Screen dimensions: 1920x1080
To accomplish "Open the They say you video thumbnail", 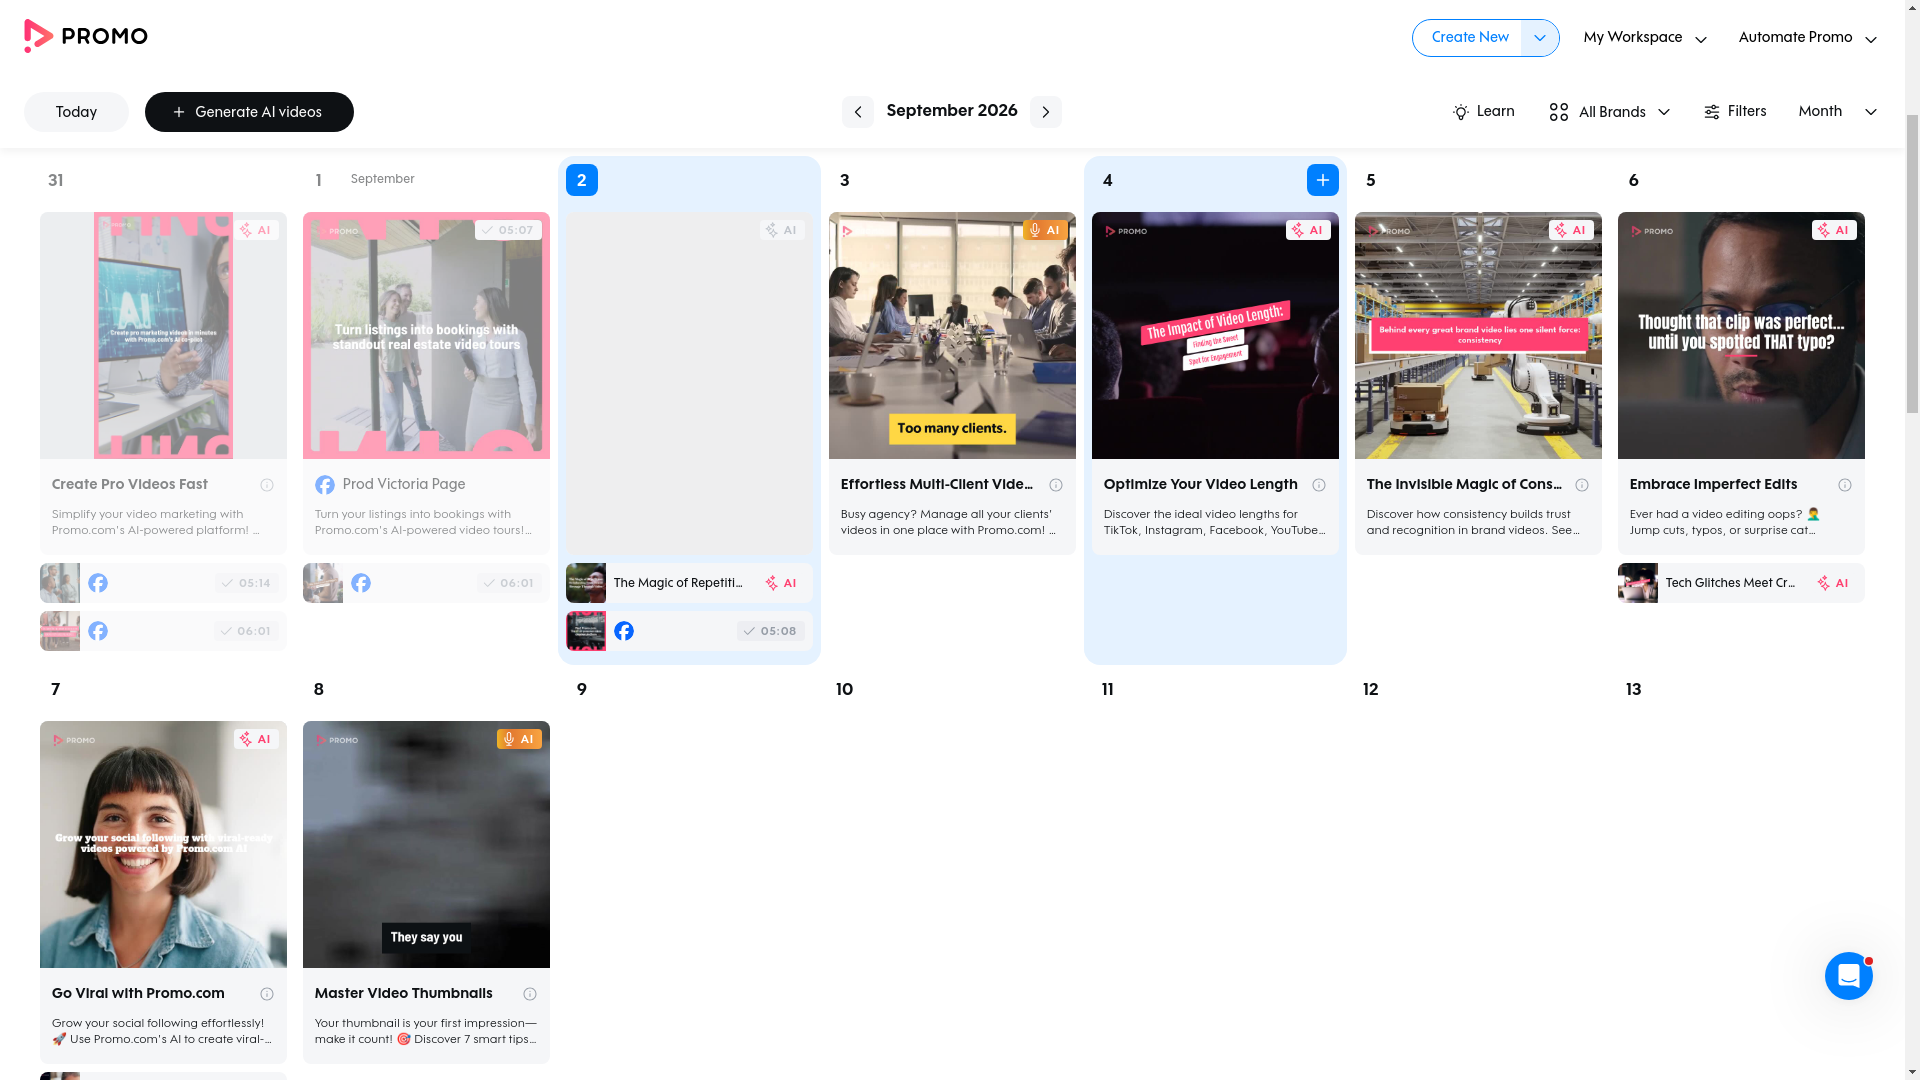I will 426,845.
